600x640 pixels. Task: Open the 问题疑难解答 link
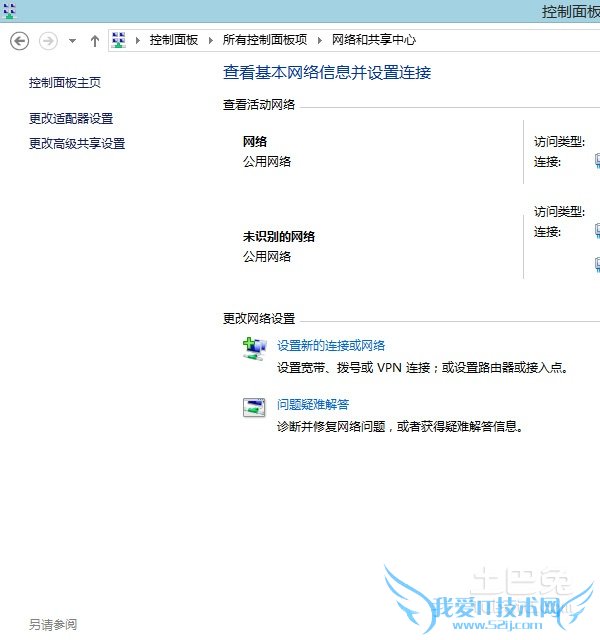(x=313, y=404)
